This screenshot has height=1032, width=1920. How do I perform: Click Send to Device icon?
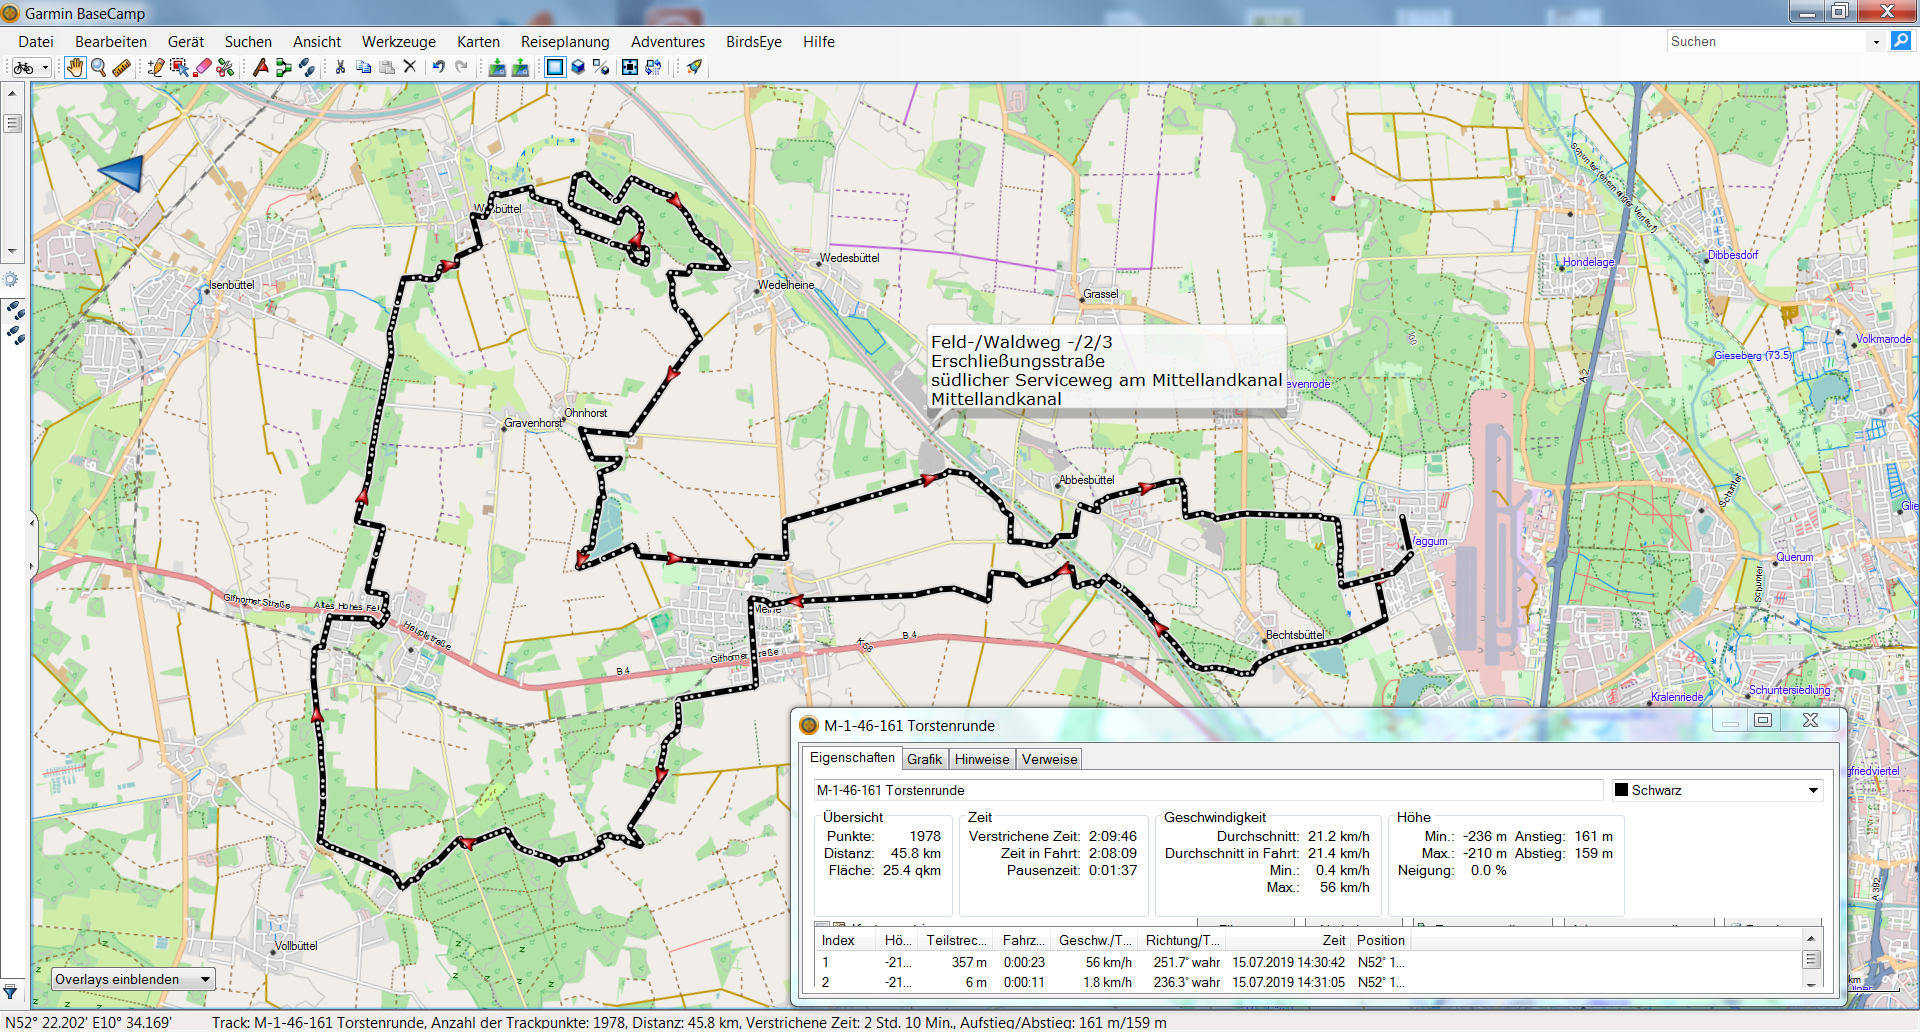497,67
